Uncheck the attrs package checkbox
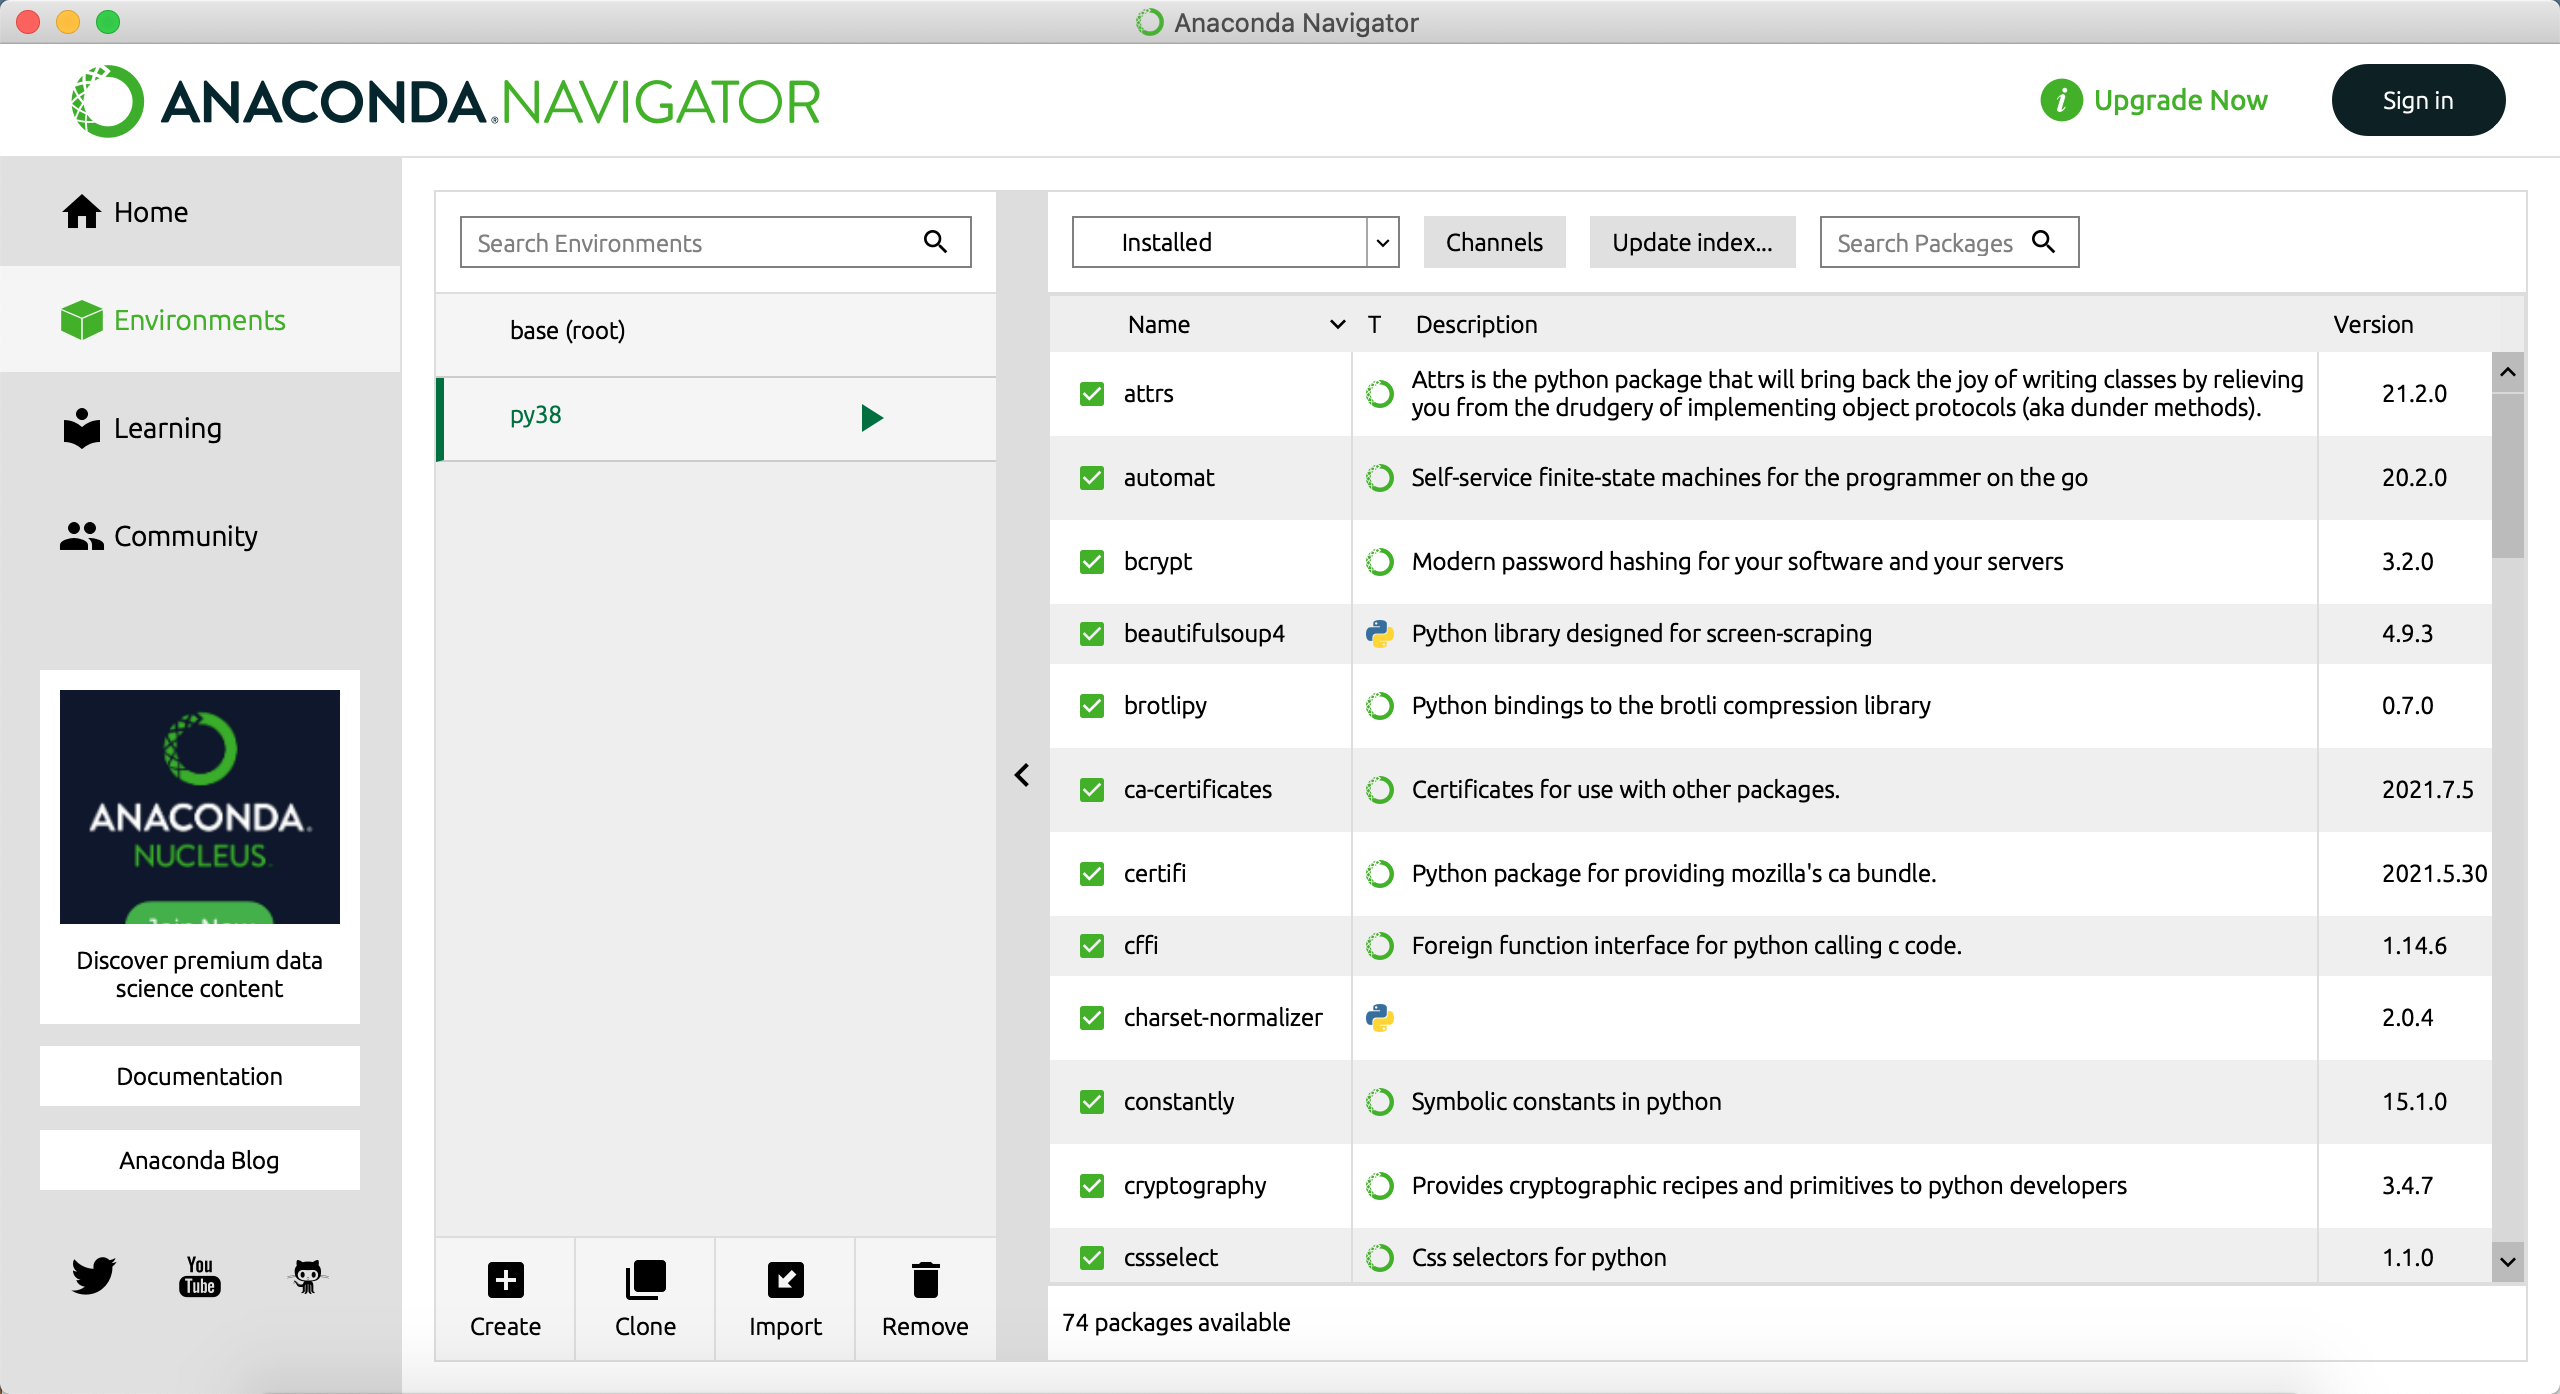This screenshot has height=1394, width=2560. pos(1092,394)
